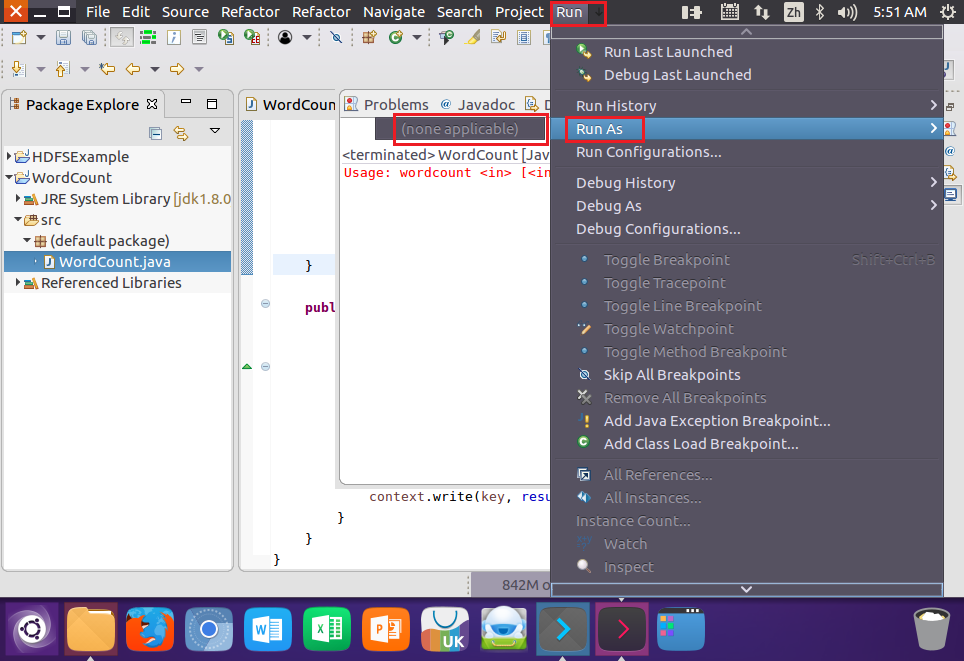
Task: Close the Package Explorer tab with X
Action: [152, 104]
